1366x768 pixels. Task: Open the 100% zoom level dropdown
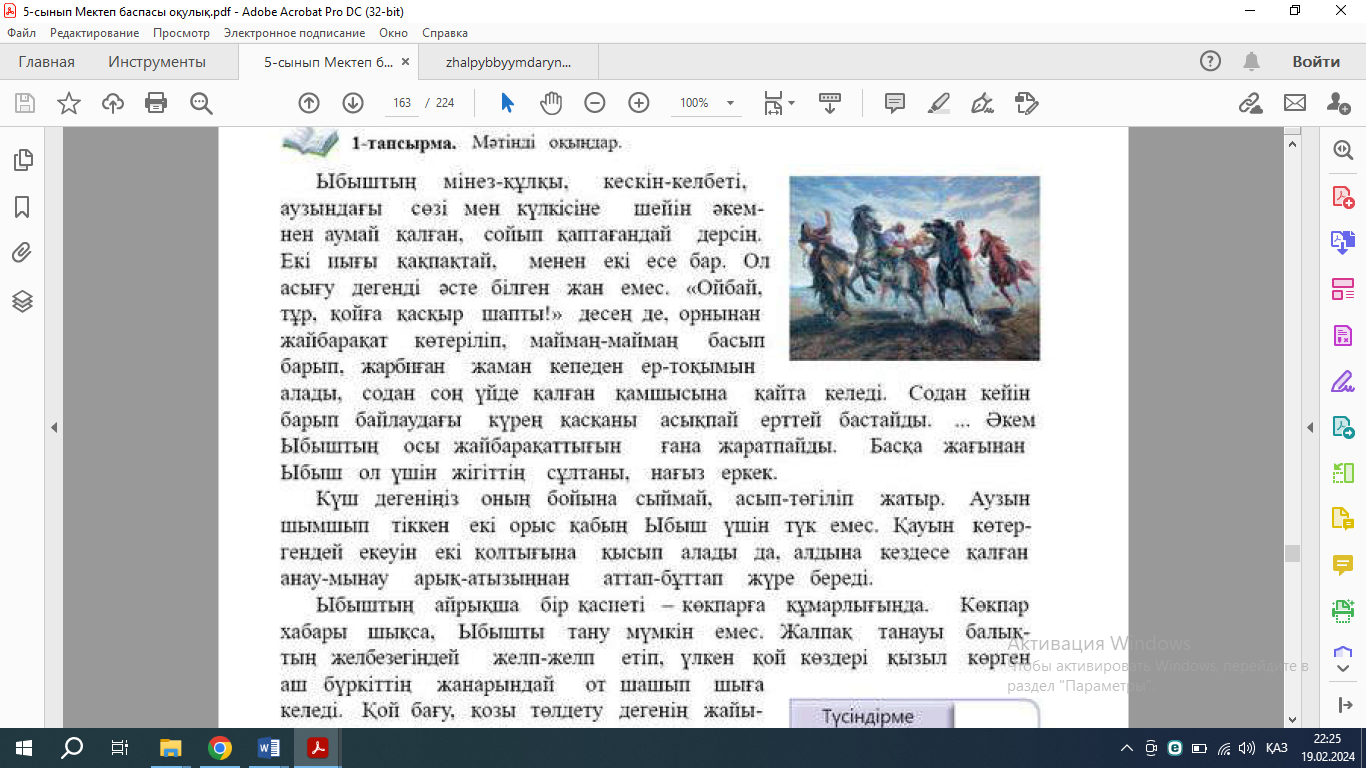[730, 103]
